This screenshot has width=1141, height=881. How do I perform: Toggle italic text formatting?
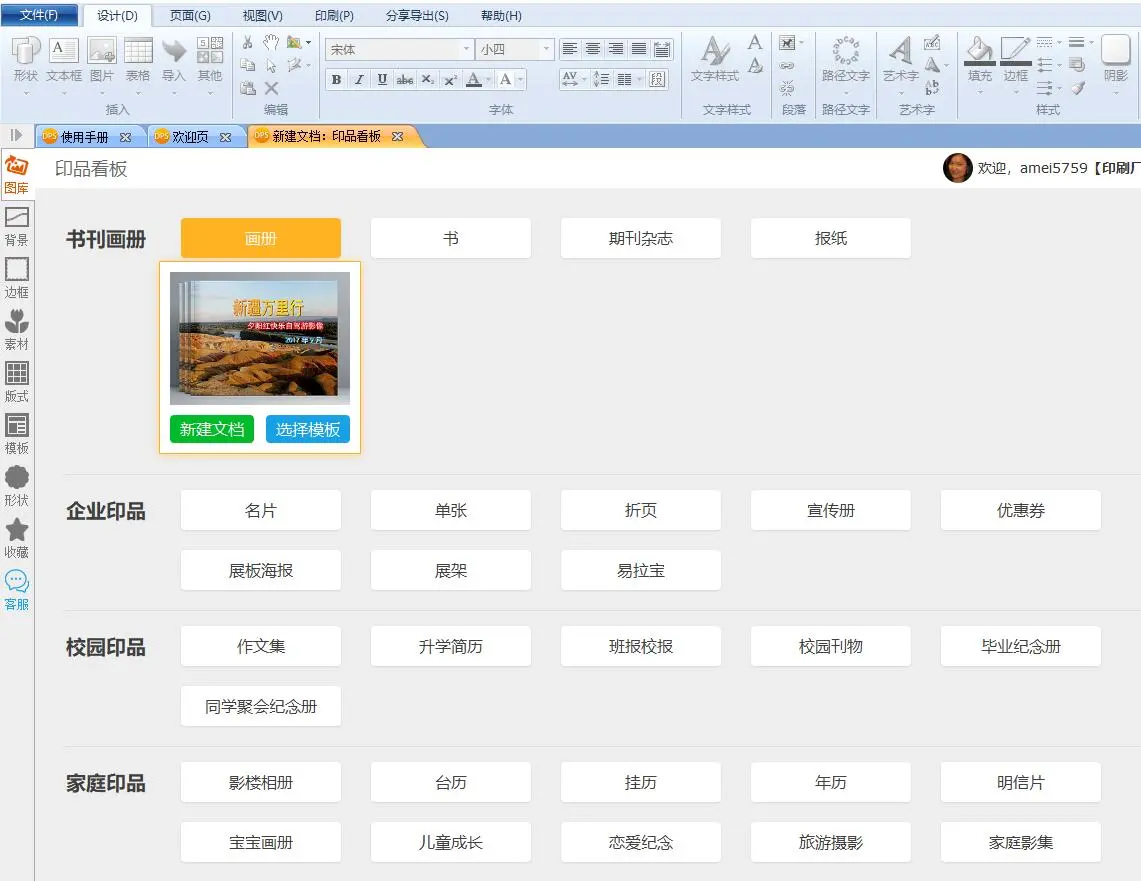coord(359,80)
